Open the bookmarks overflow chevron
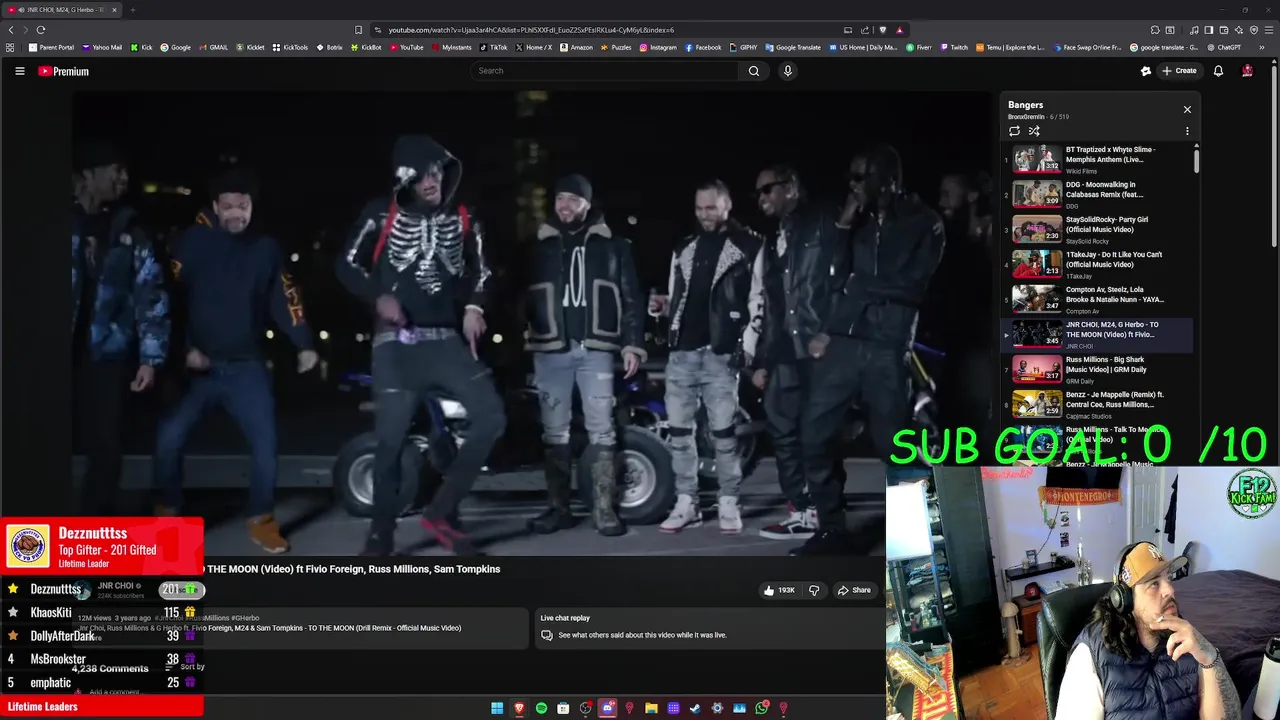The height and width of the screenshot is (720, 1280). pos(1262,47)
